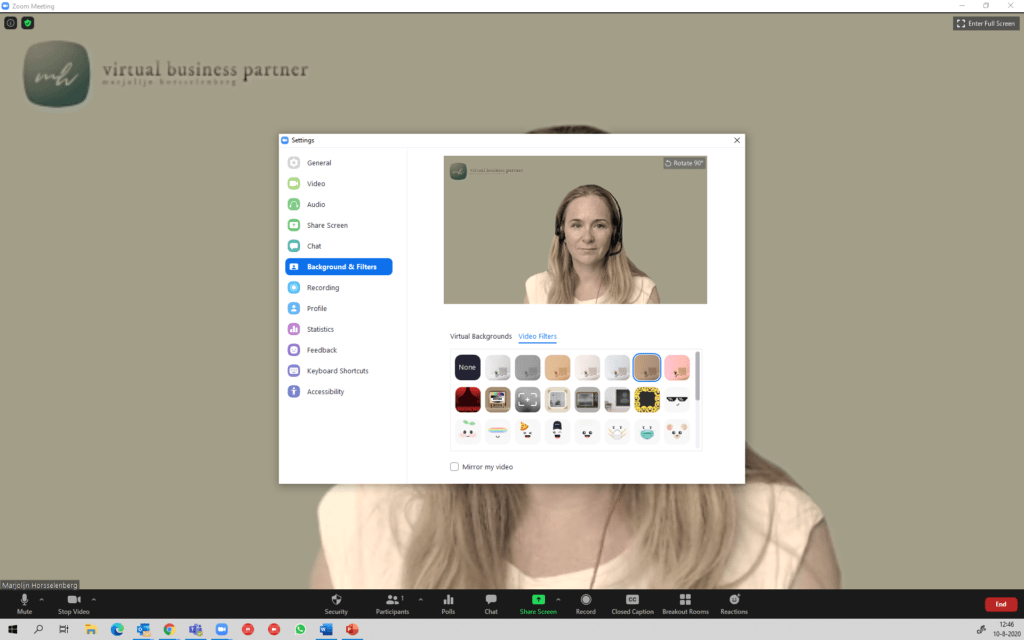Select the pink color video filter
Image resolution: width=1024 pixels, height=640 pixels.
(x=677, y=368)
